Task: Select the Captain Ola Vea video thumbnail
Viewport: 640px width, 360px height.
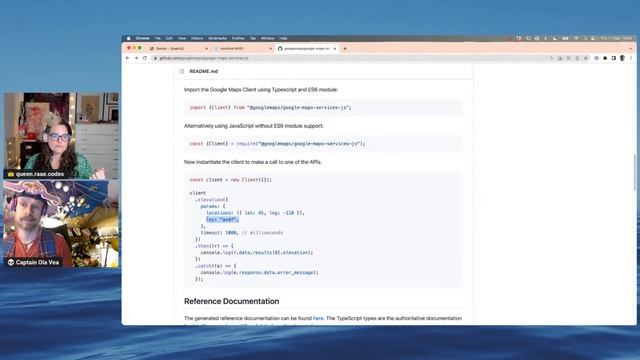Action: [x=61, y=224]
